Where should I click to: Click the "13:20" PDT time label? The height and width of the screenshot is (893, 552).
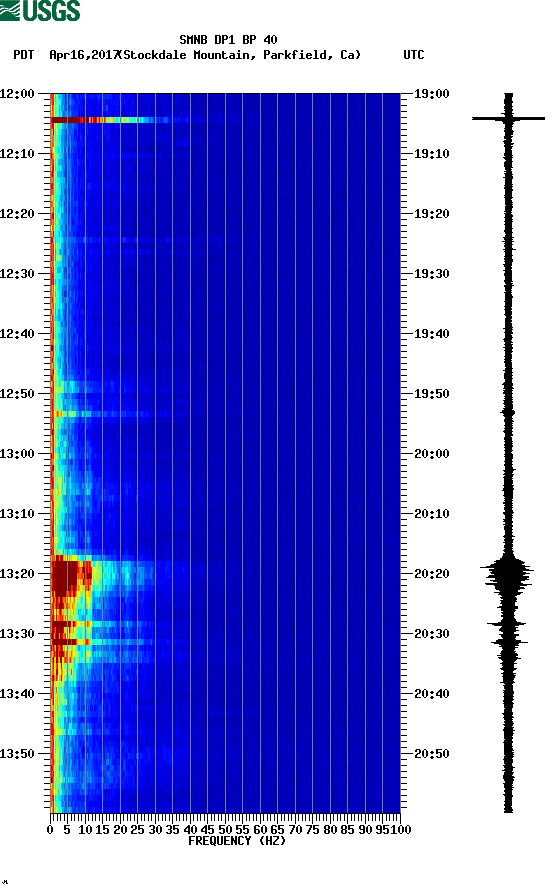[17, 574]
